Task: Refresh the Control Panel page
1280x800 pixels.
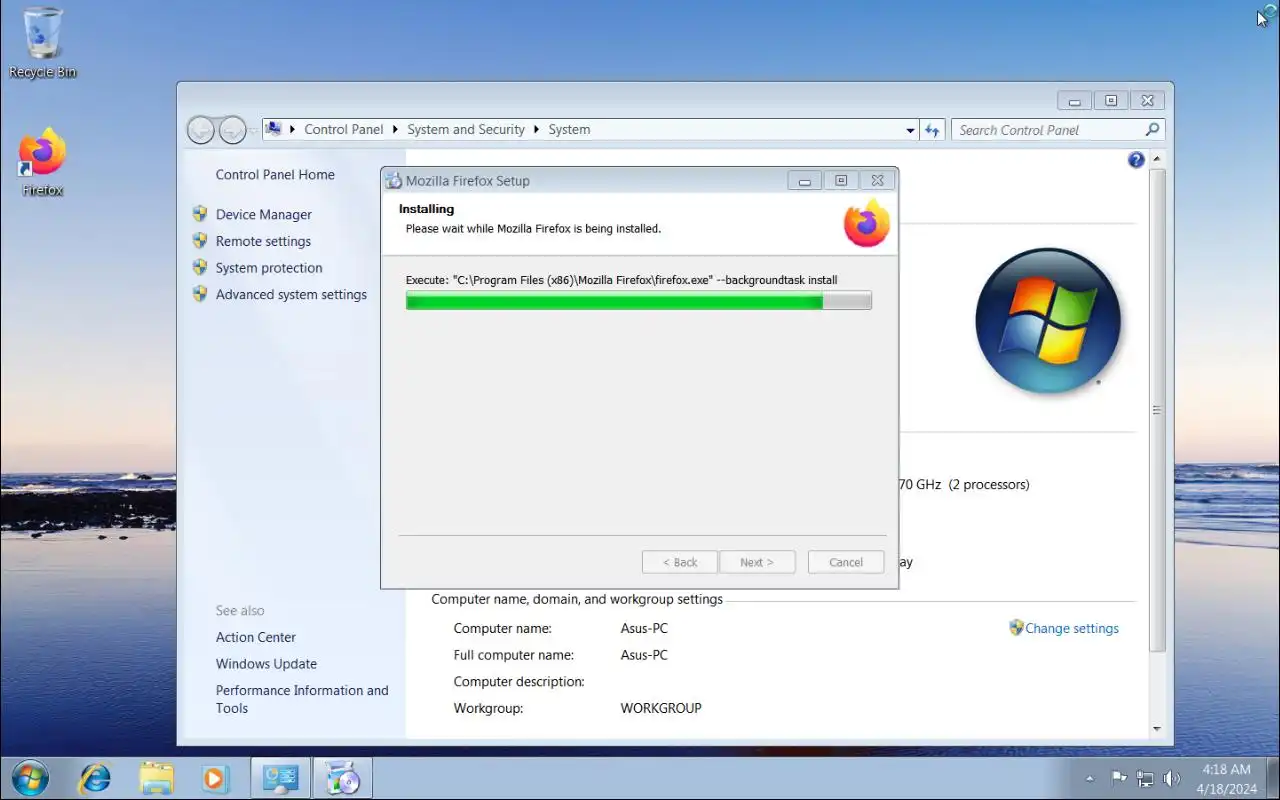Action: click(x=932, y=130)
